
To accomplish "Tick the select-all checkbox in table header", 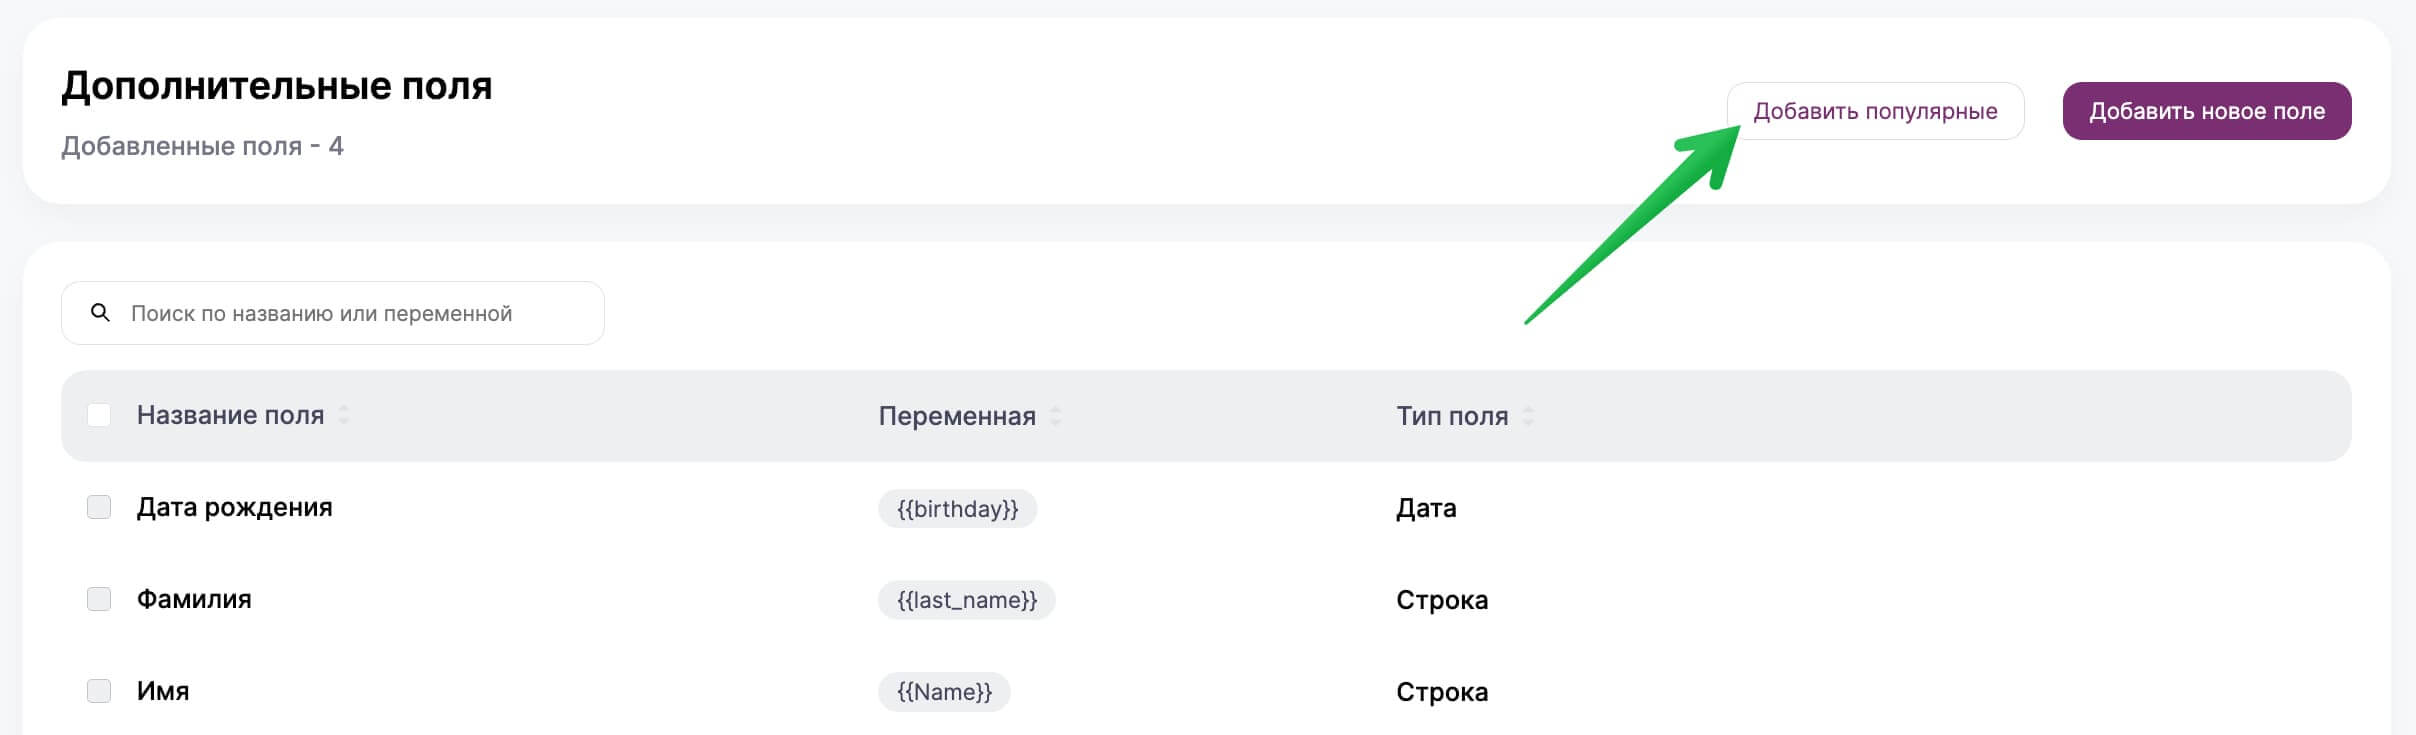I will (99, 415).
